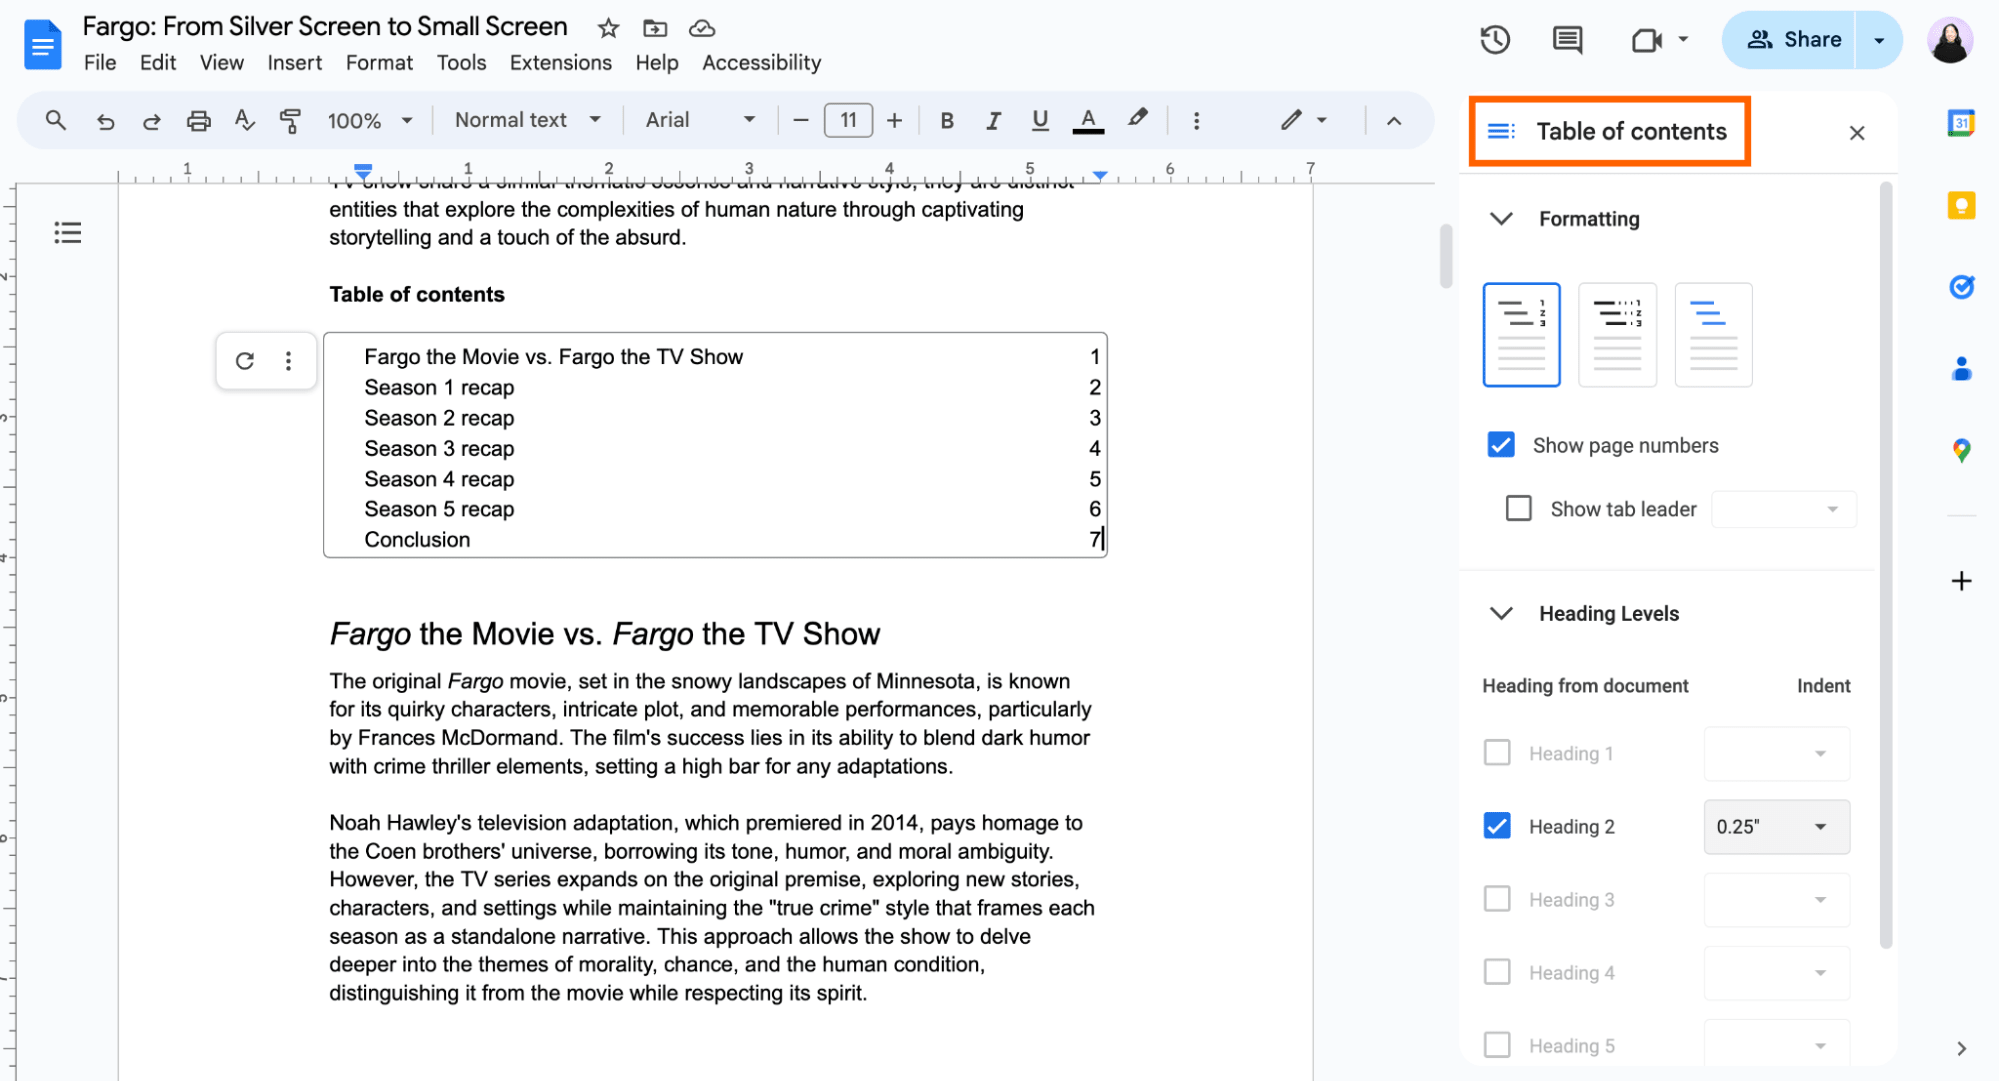The width and height of the screenshot is (1999, 1082).
Task: Print the document
Action: click(x=199, y=121)
